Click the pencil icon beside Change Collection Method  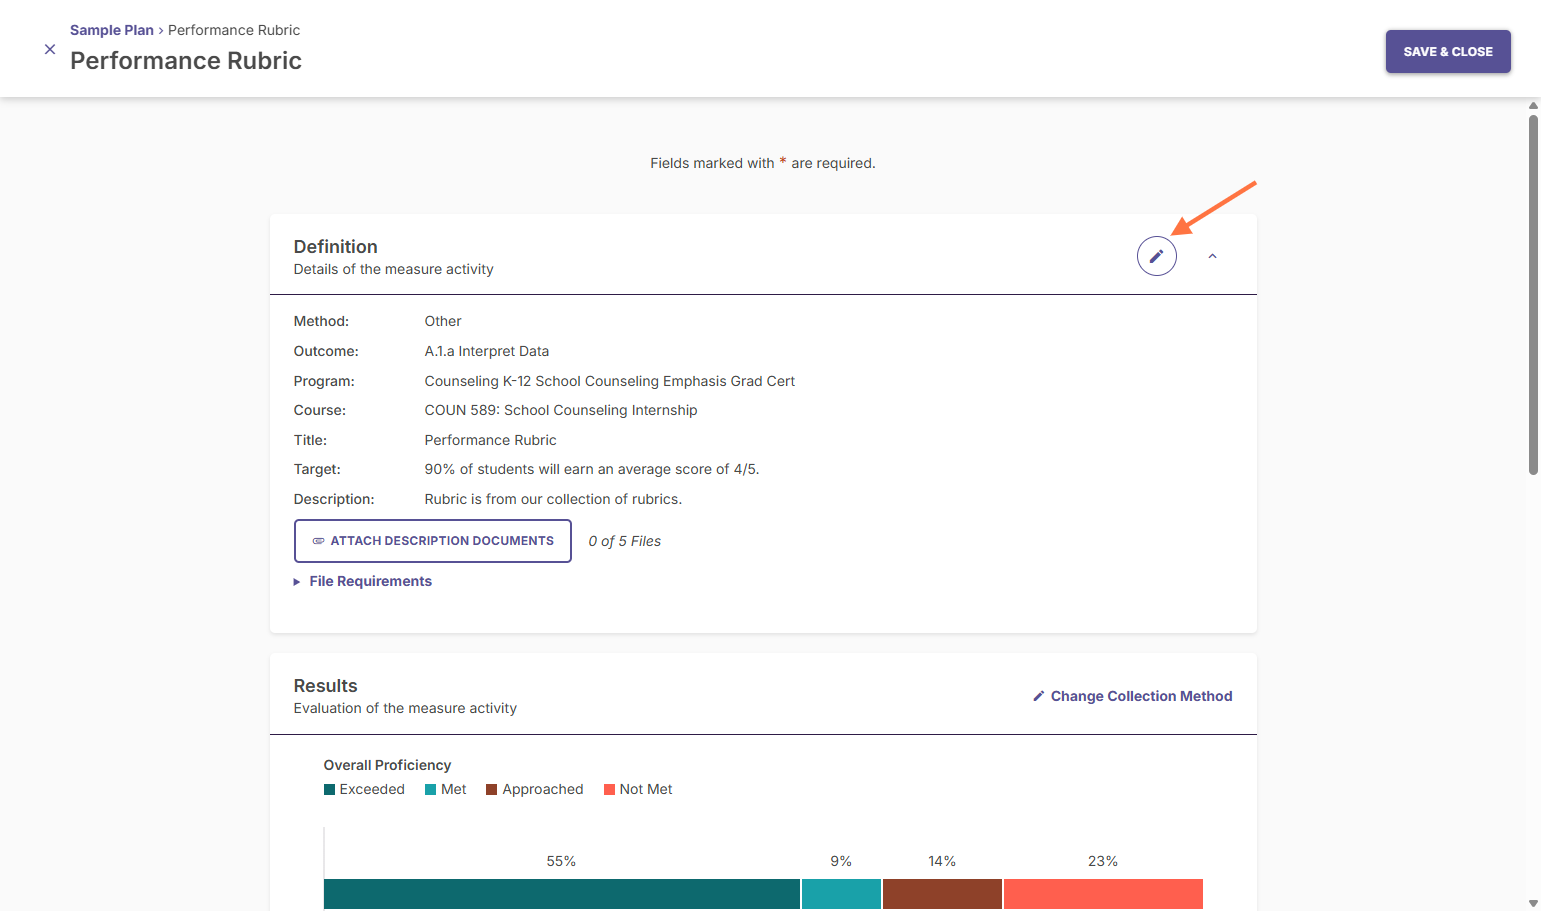(x=1039, y=696)
